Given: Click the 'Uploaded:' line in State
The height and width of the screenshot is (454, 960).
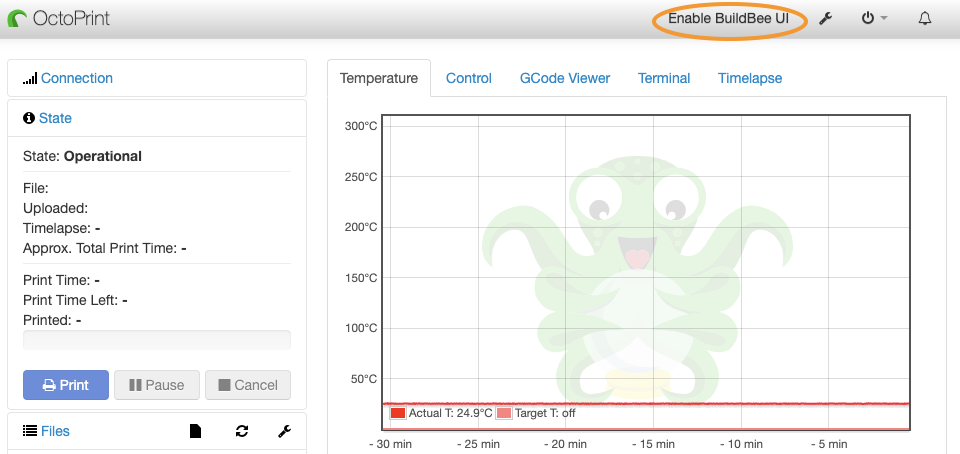Looking at the screenshot, I should click(x=56, y=208).
